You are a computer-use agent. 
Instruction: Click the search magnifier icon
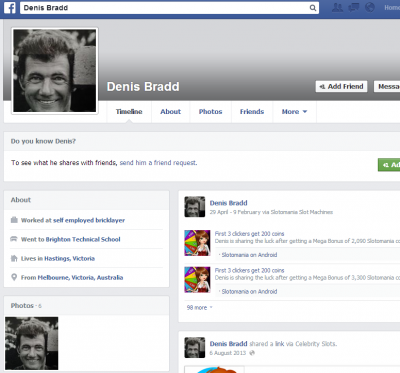click(x=313, y=8)
